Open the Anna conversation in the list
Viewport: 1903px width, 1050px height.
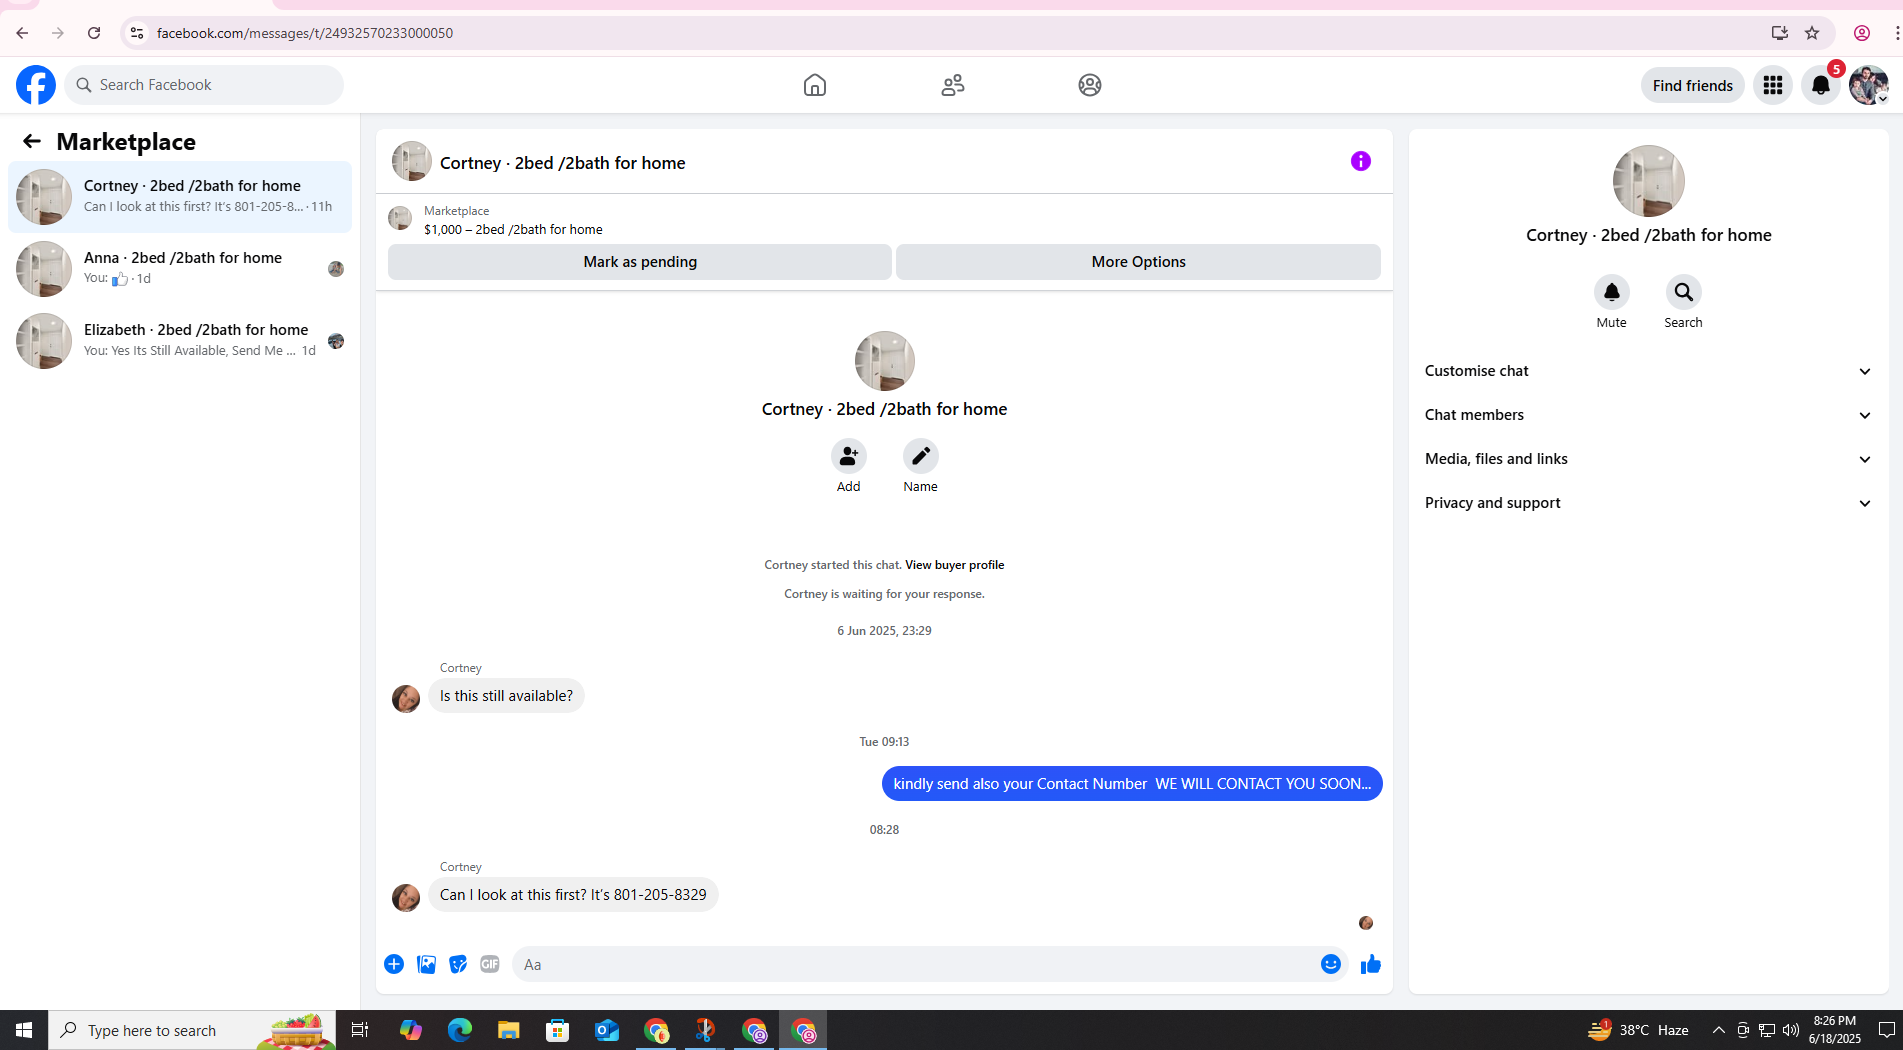[180, 269]
